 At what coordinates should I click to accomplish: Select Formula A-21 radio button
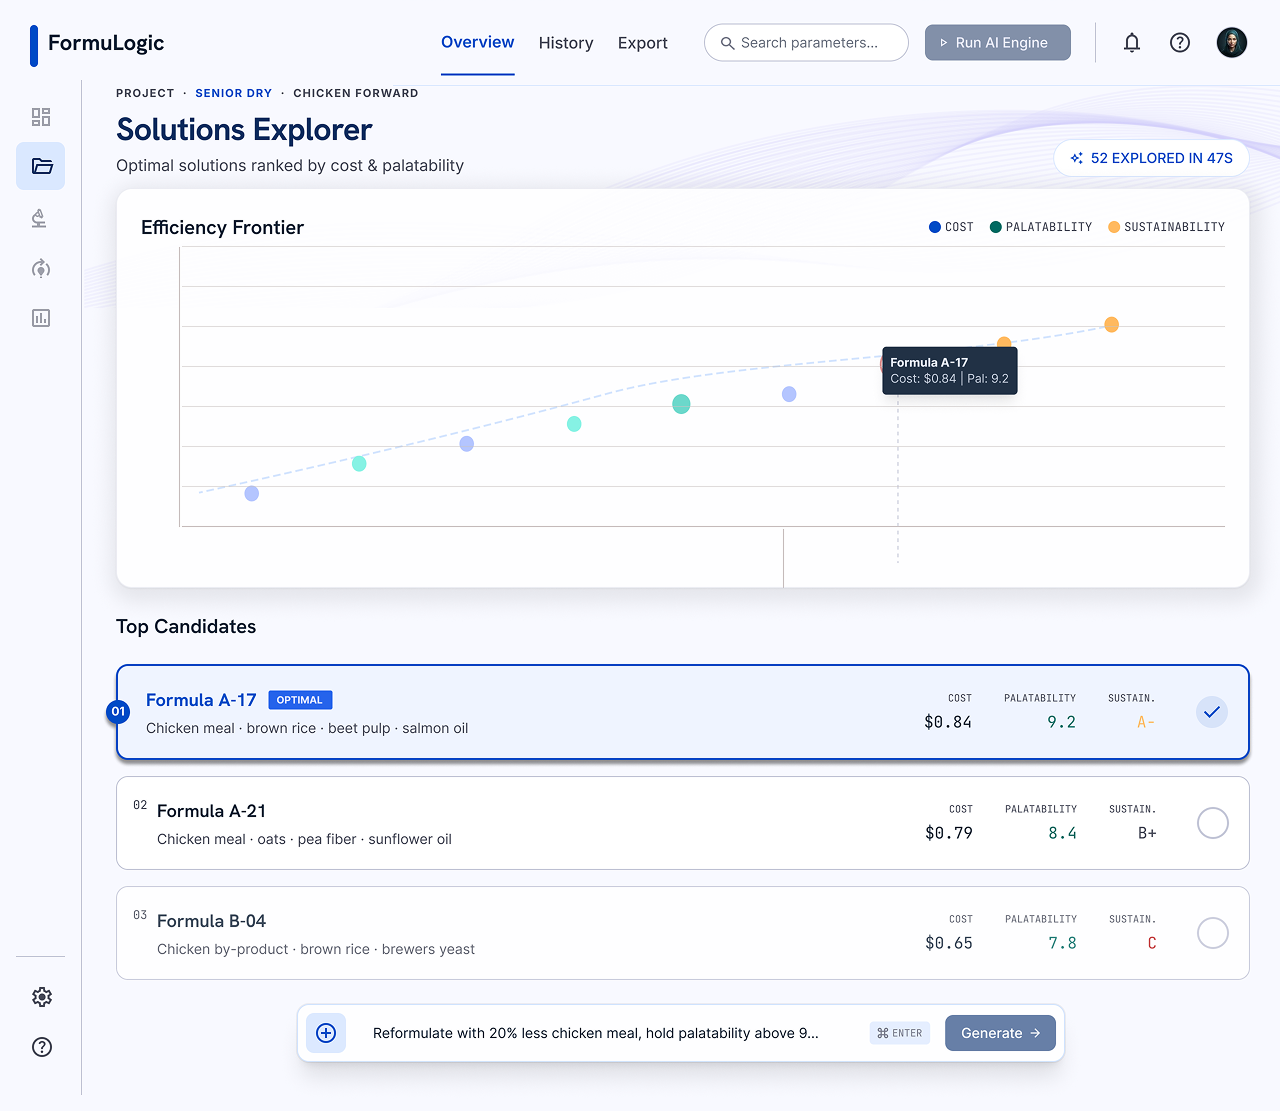click(x=1213, y=823)
